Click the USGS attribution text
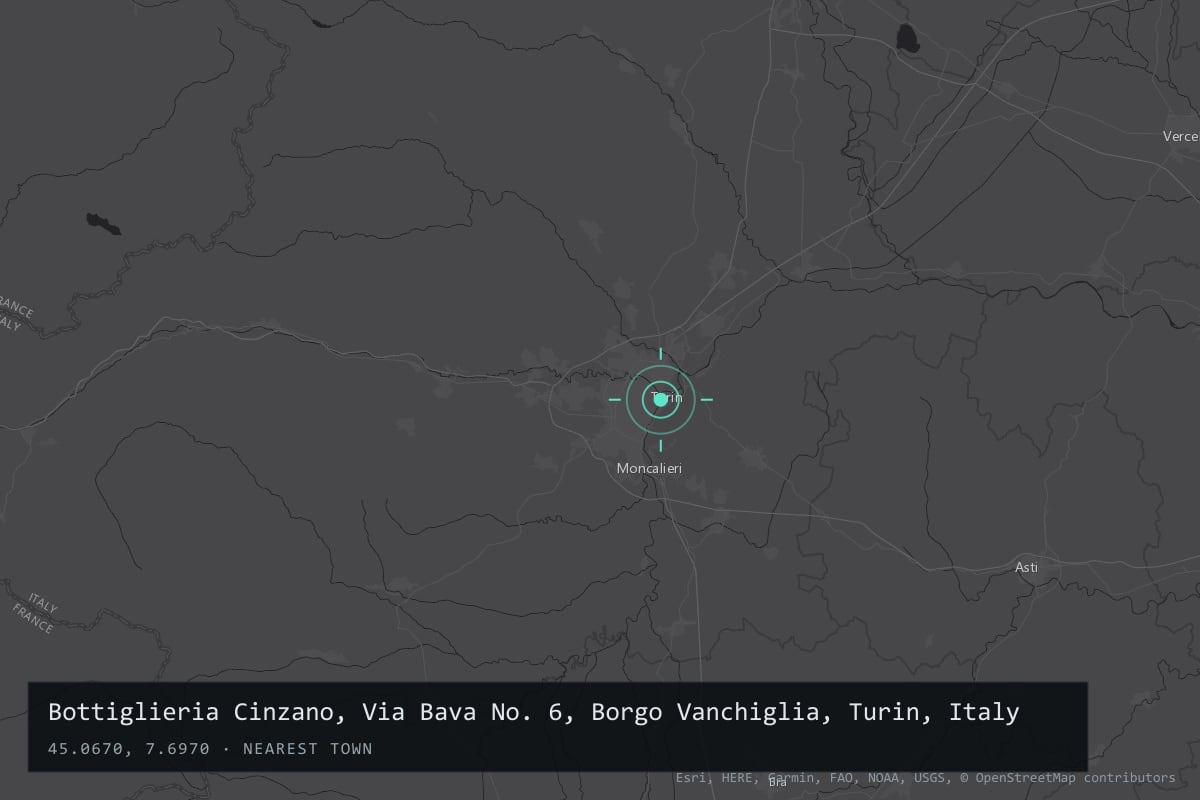 [927, 777]
